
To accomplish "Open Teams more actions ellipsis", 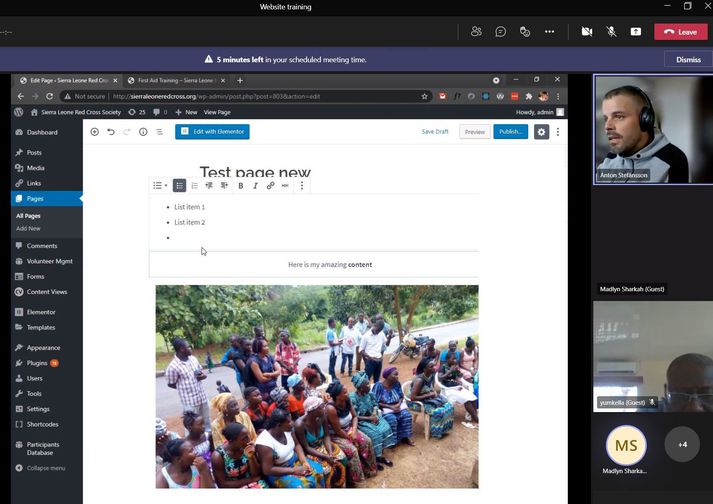I will pos(549,31).
